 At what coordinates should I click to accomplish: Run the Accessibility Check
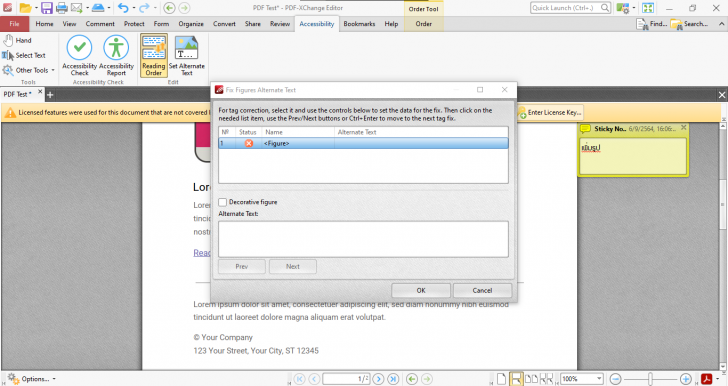pyautogui.click(x=79, y=55)
